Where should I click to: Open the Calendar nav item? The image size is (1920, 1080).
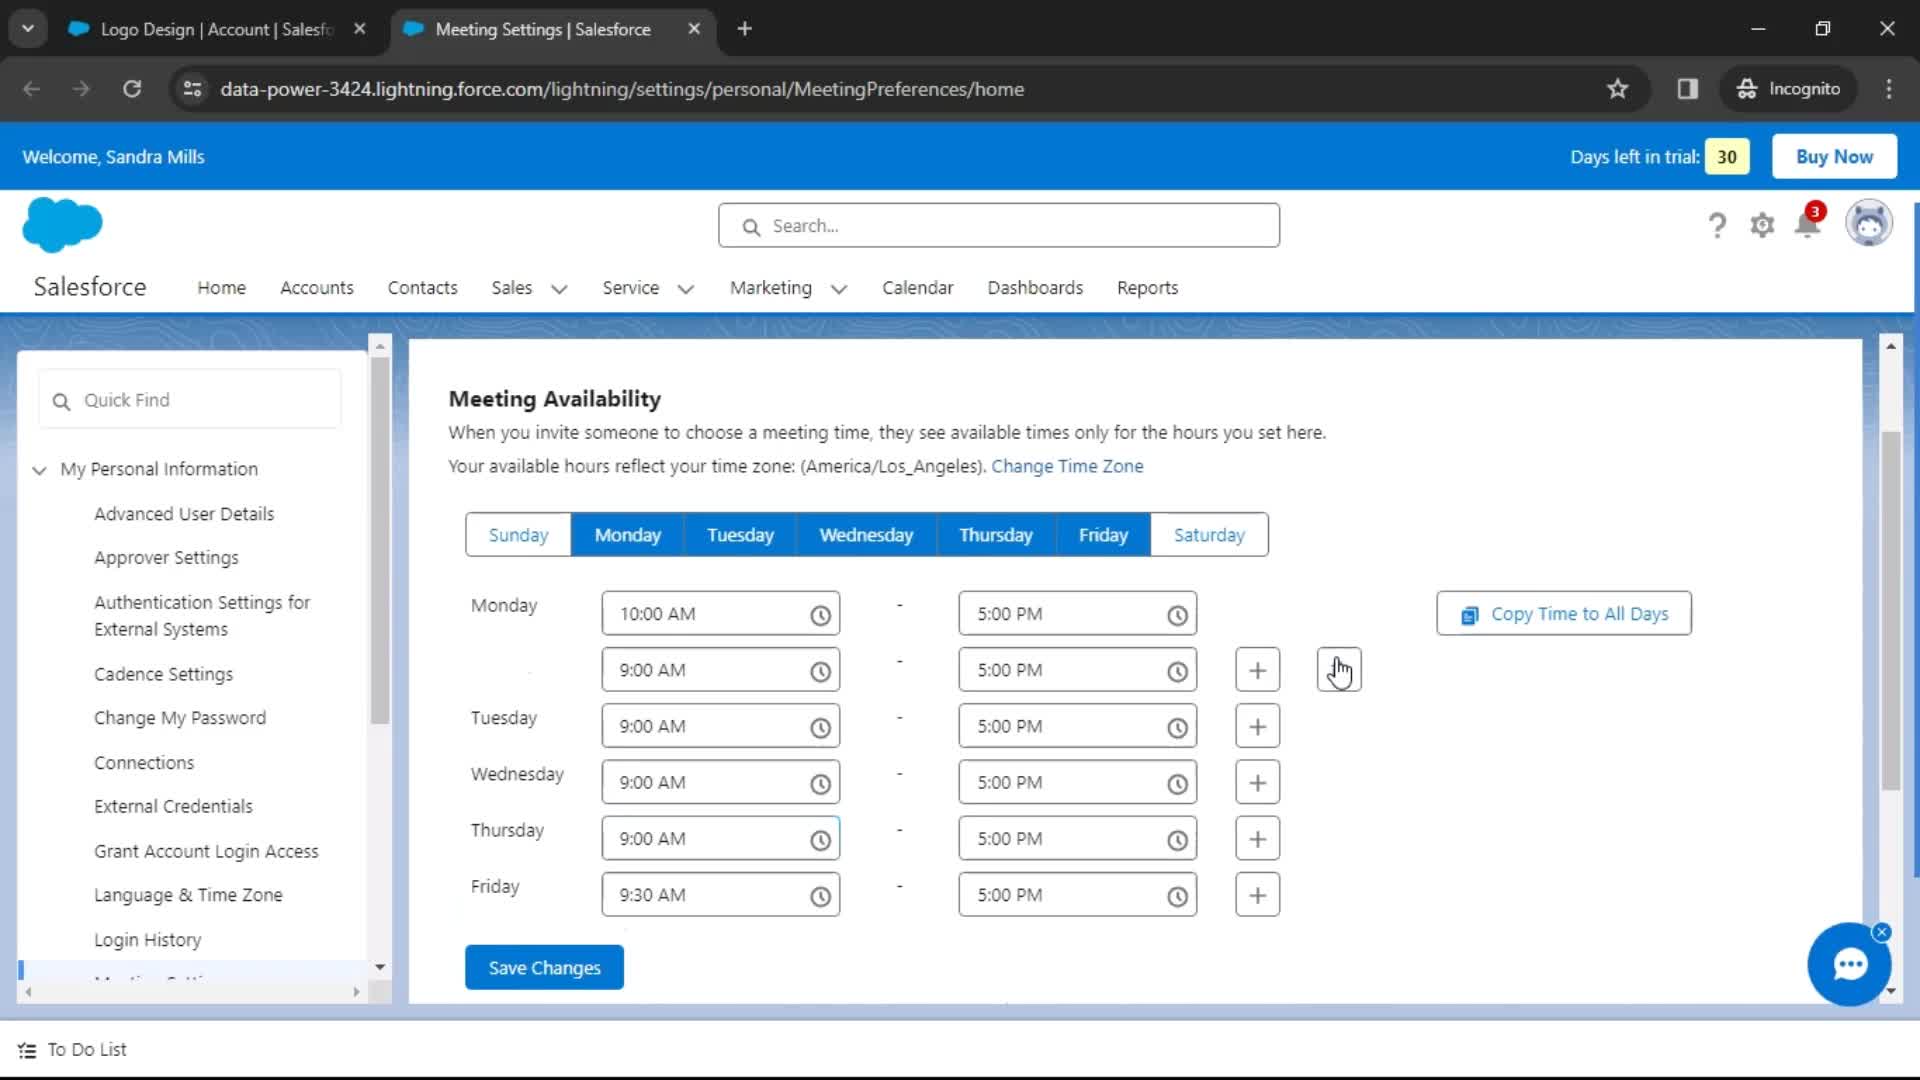917,288
